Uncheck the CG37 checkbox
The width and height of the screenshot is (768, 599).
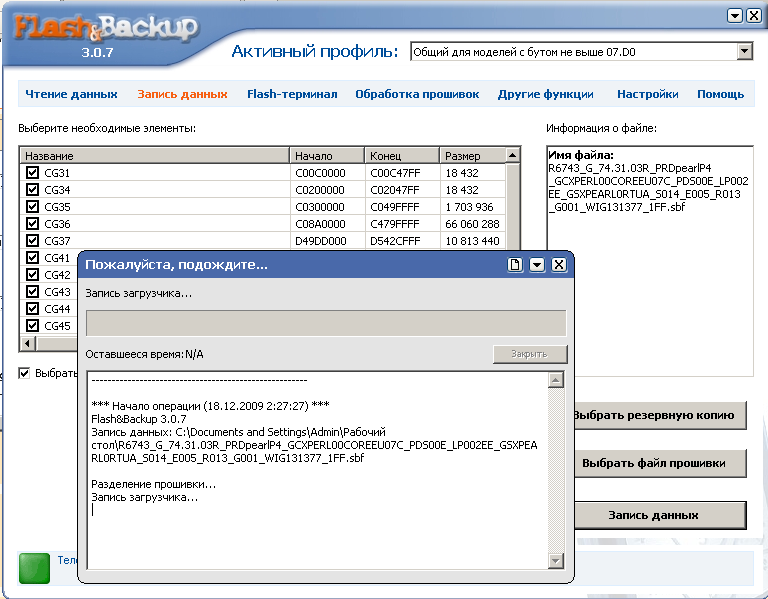[x=32, y=240]
